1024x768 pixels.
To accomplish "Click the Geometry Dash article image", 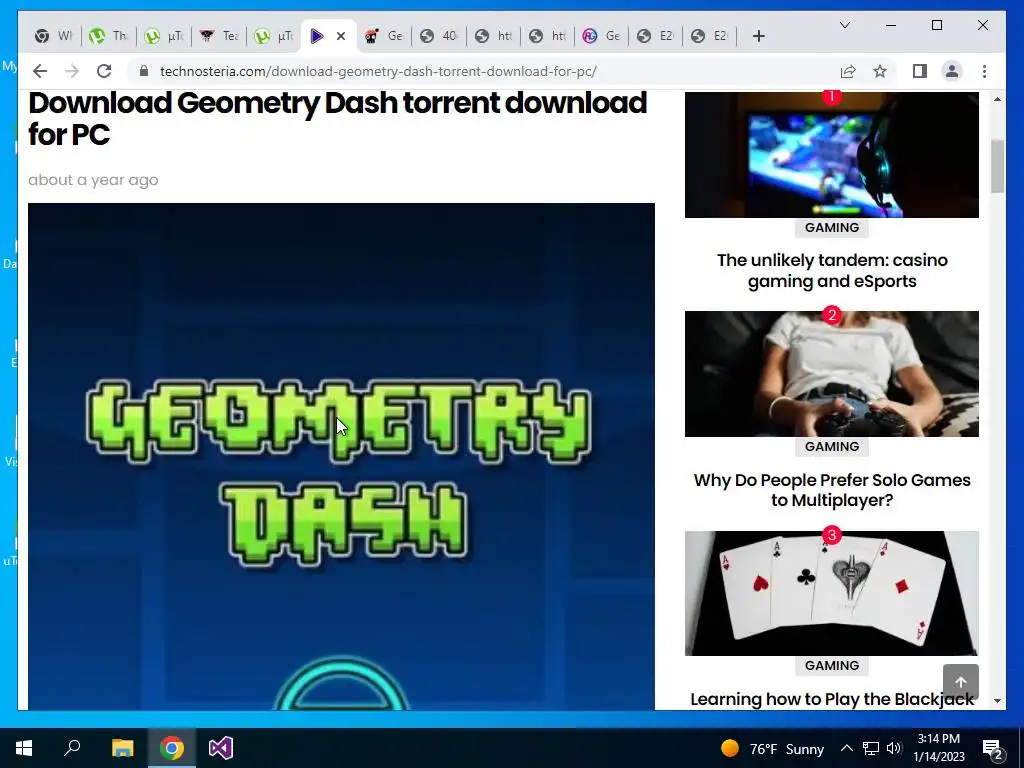I will pyautogui.click(x=341, y=456).
